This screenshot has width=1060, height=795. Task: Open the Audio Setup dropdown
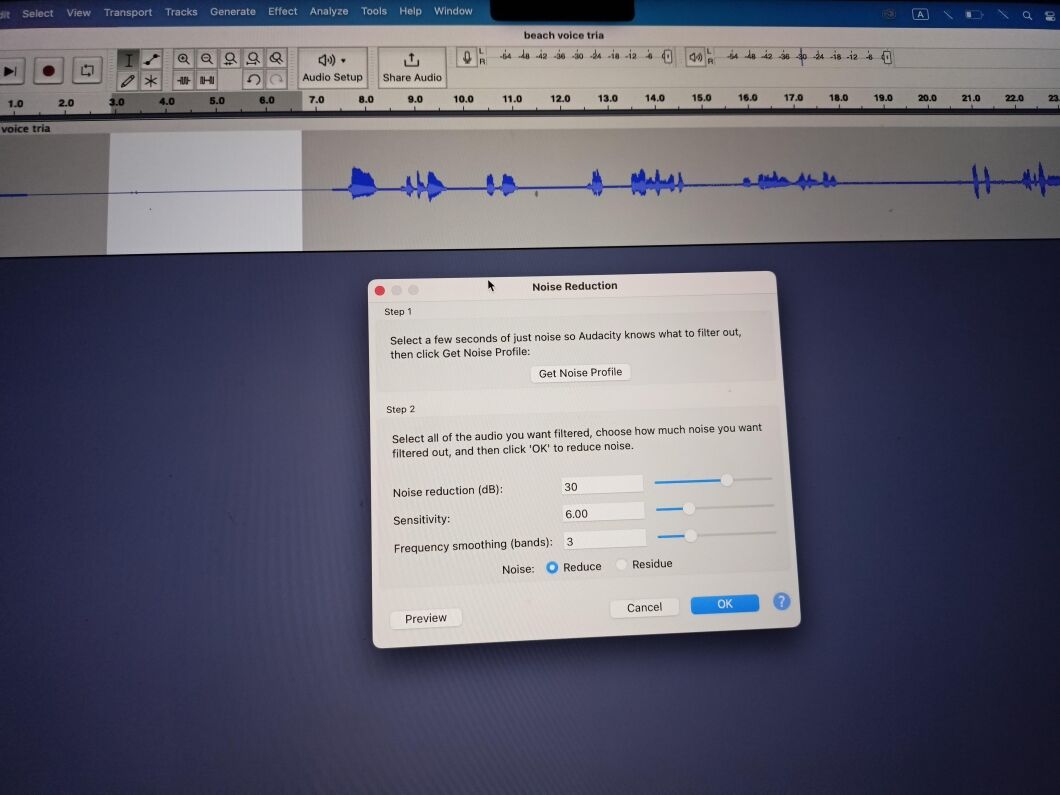(x=333, y=68)
